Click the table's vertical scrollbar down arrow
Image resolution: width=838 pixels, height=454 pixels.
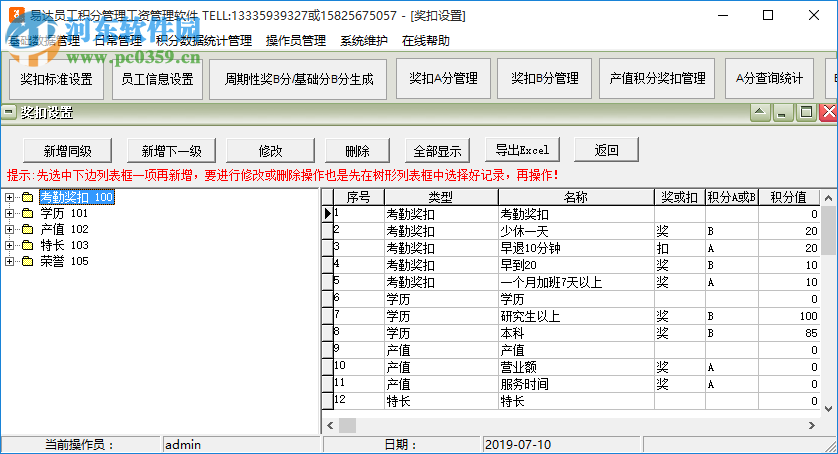(x=828, y=409)
